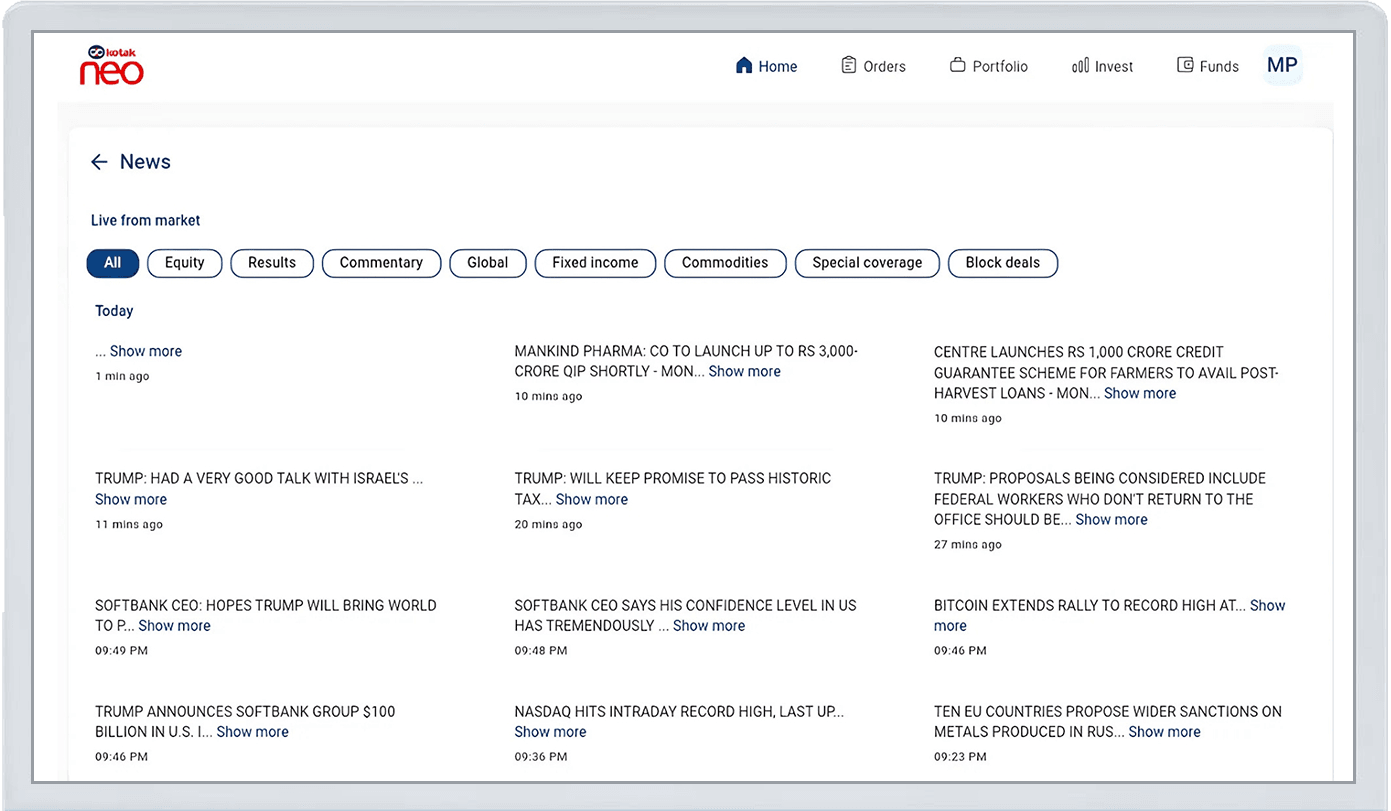Expand Nasdaq record high news Show more

coord(550,732)
